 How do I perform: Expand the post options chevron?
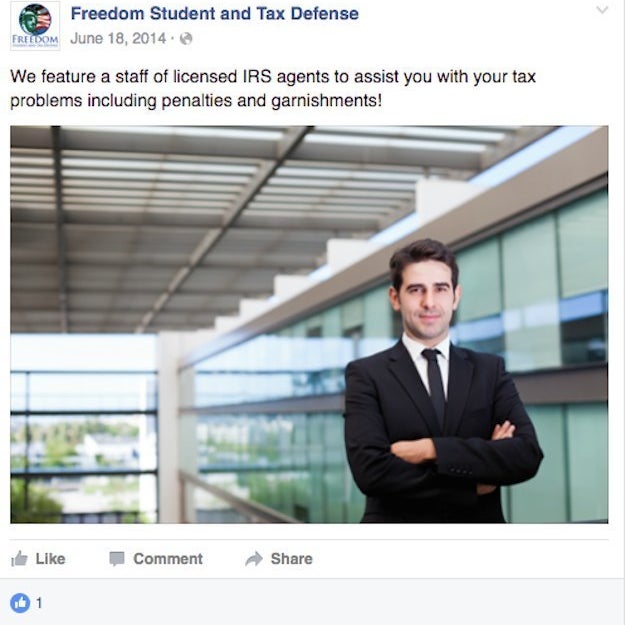pyautogui.click(x=602, y=10)
